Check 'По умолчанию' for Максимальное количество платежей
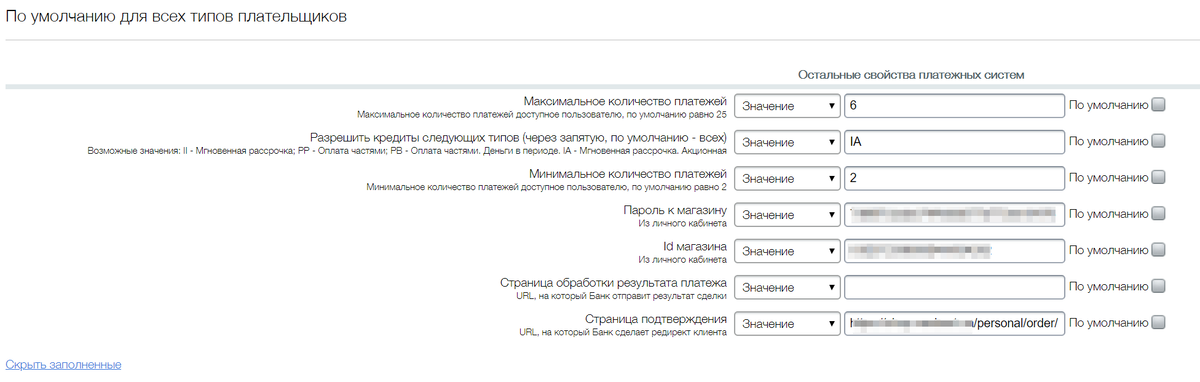The height and width of the screenshot is (382, 1200). point(1158,104)
